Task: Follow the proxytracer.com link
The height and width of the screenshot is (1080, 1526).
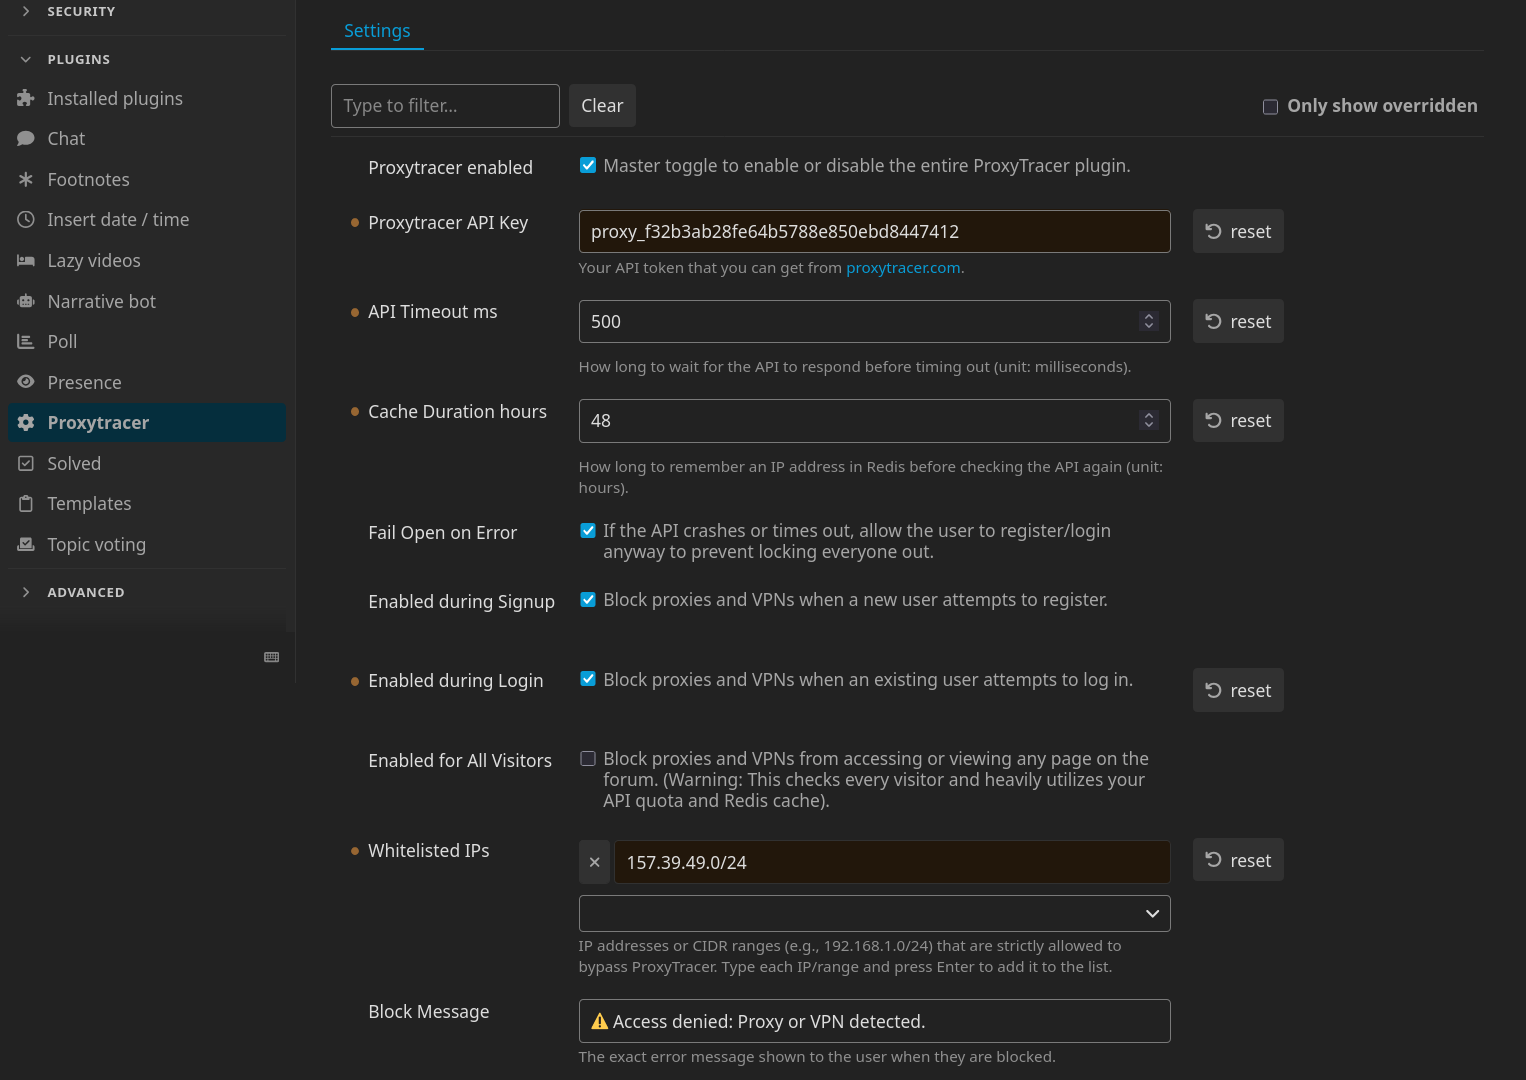Action: (902, 267)
